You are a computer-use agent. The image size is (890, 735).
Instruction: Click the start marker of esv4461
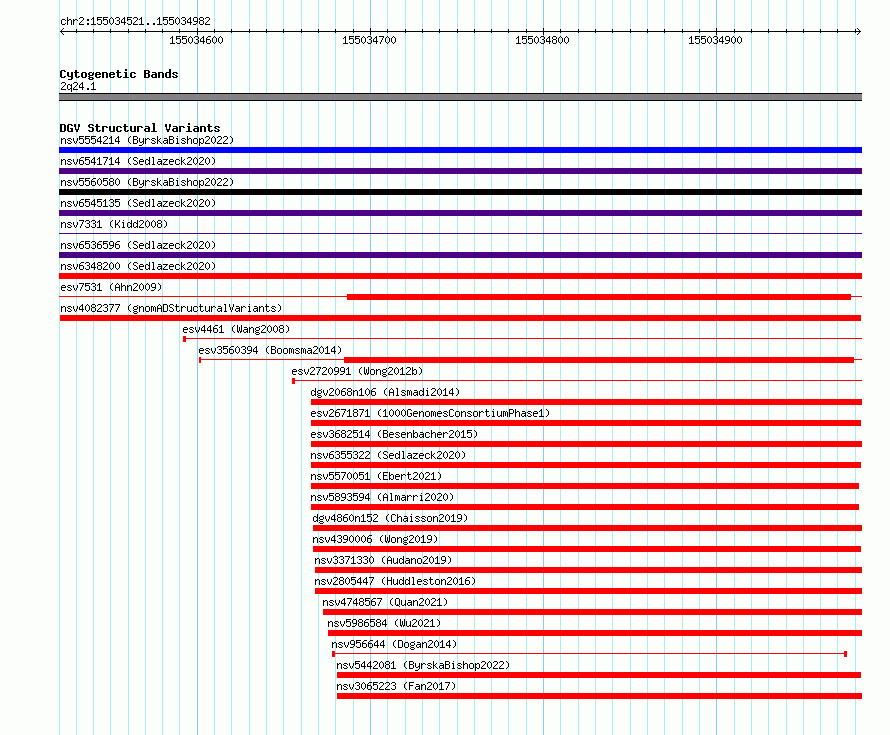tap(184, 339)
